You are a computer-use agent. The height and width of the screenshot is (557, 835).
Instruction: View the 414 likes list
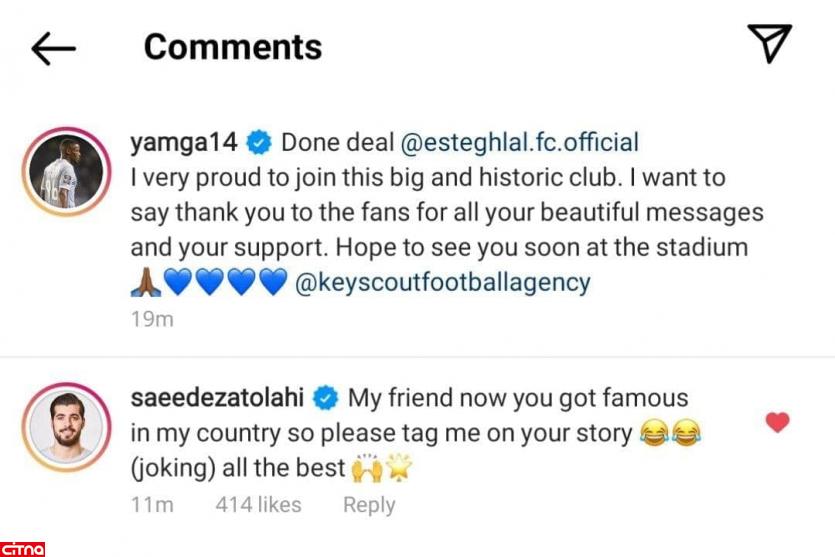coord(258,505)
